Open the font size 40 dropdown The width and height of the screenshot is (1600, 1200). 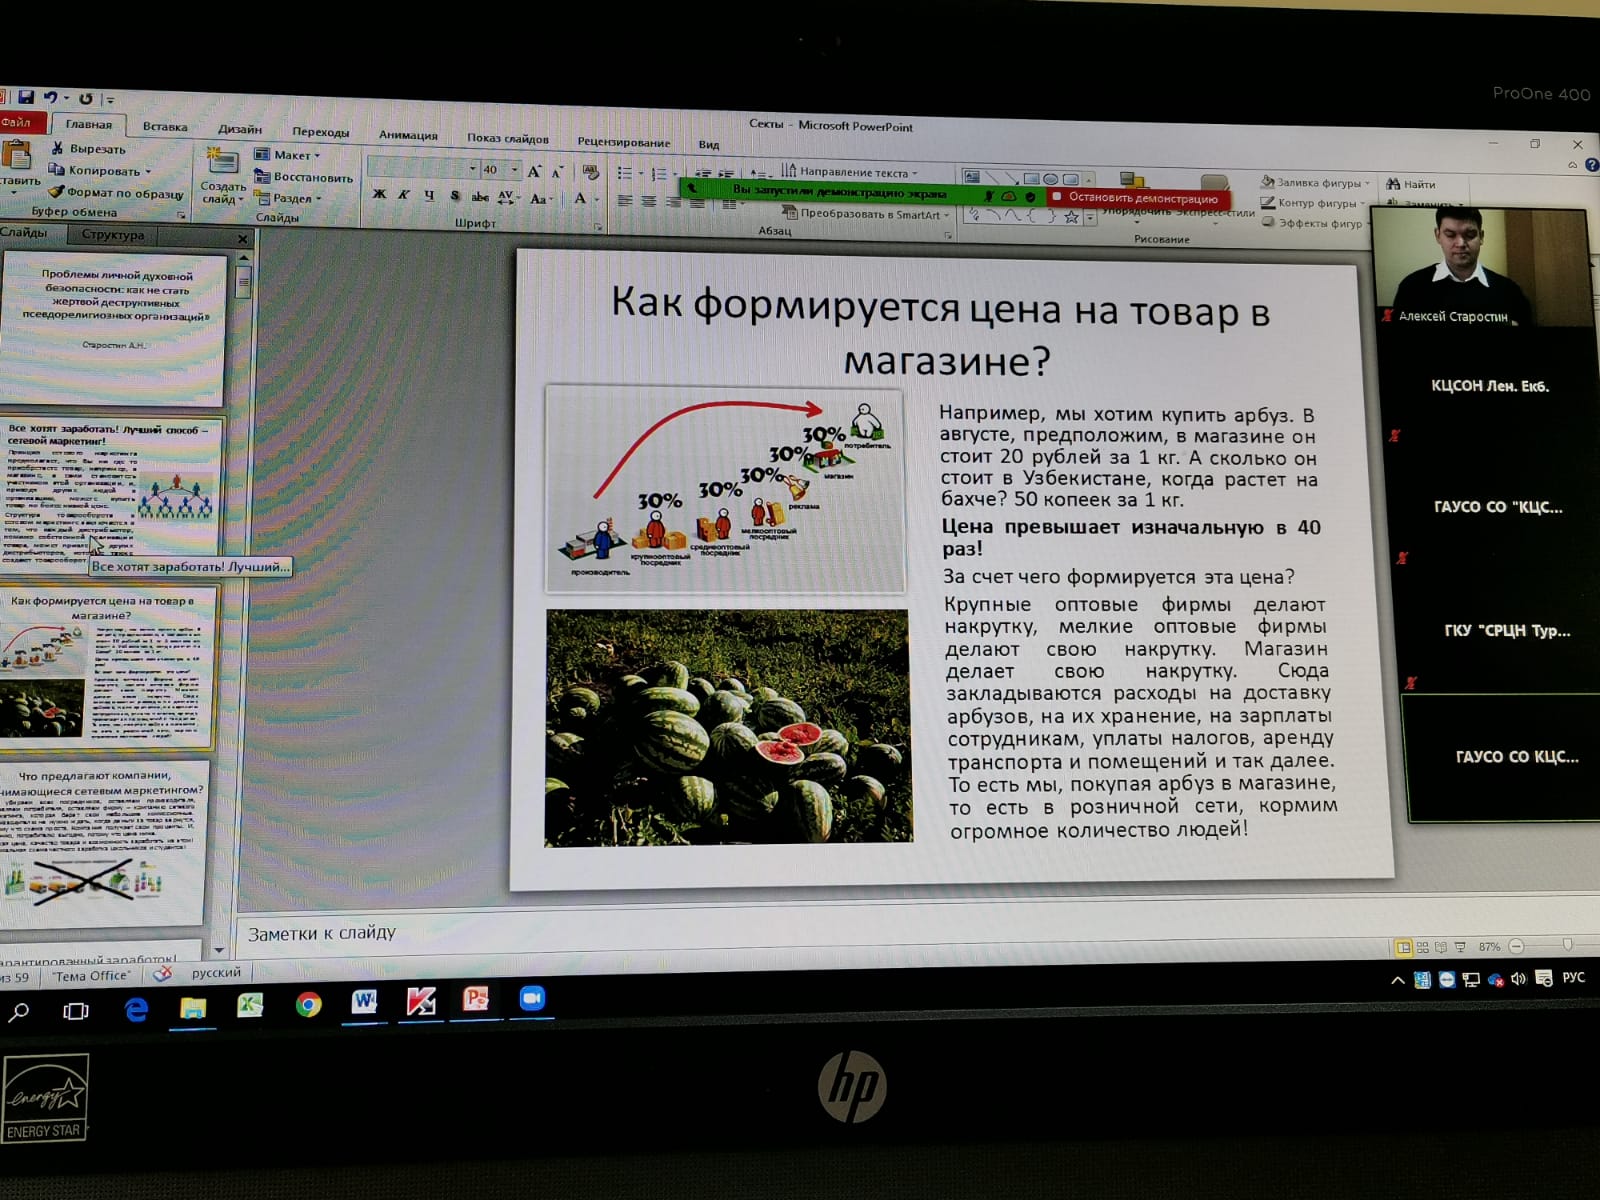coord(514,170)
